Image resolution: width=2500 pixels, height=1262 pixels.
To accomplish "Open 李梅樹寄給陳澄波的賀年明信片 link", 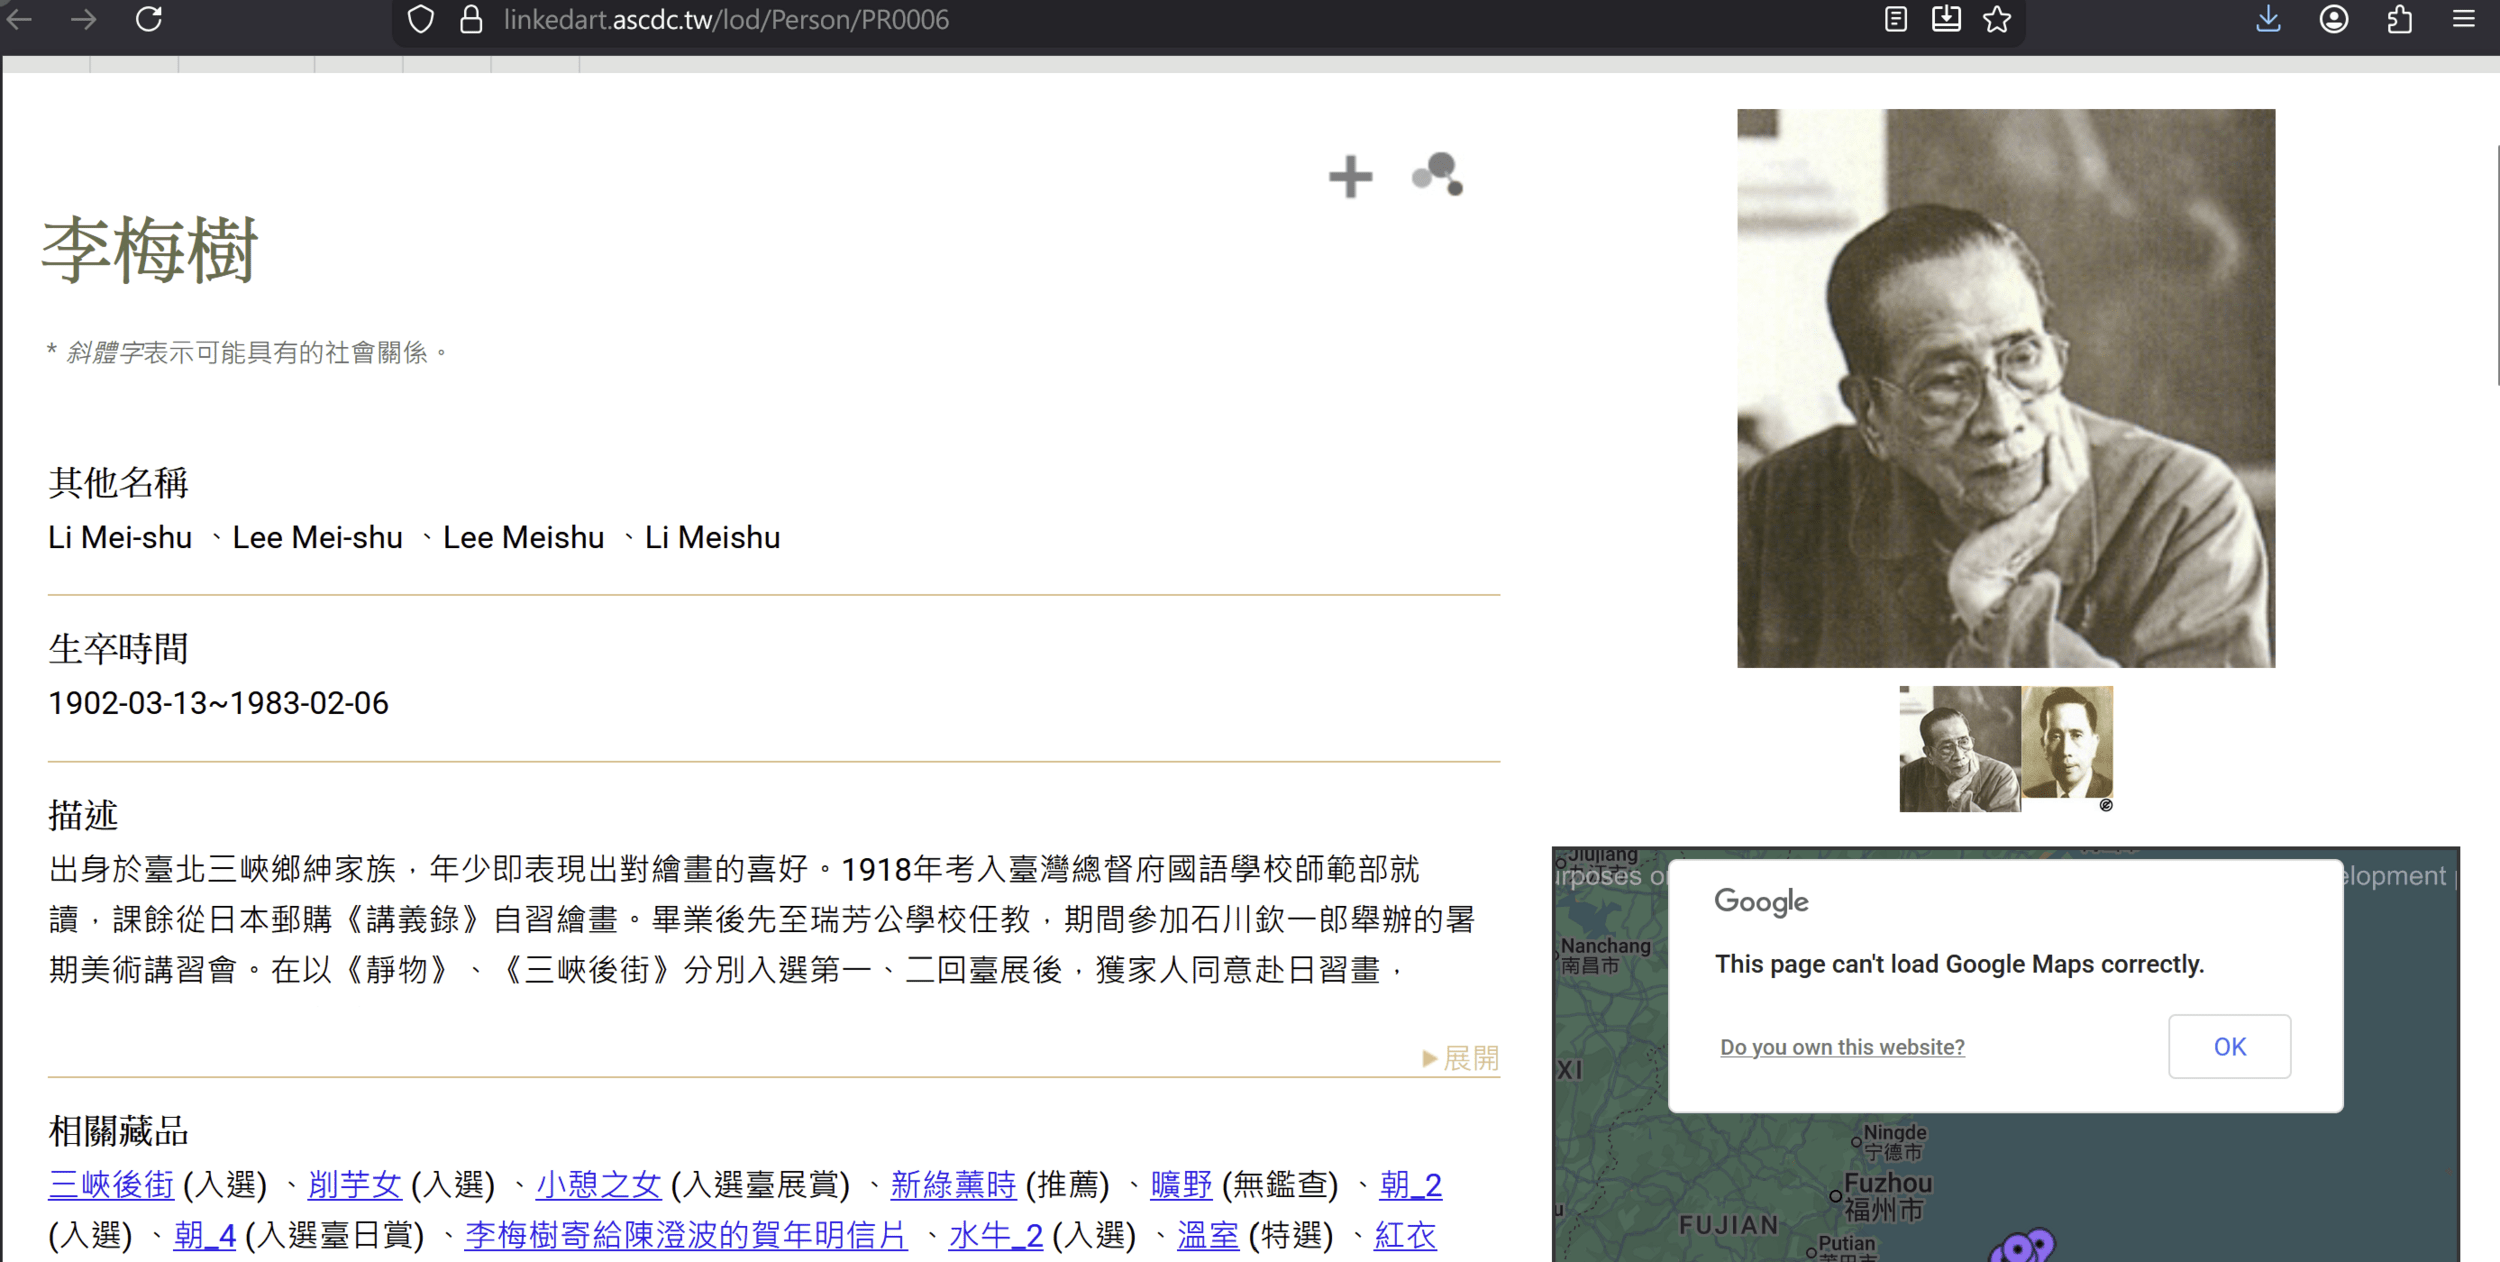I will [686, 1235].
